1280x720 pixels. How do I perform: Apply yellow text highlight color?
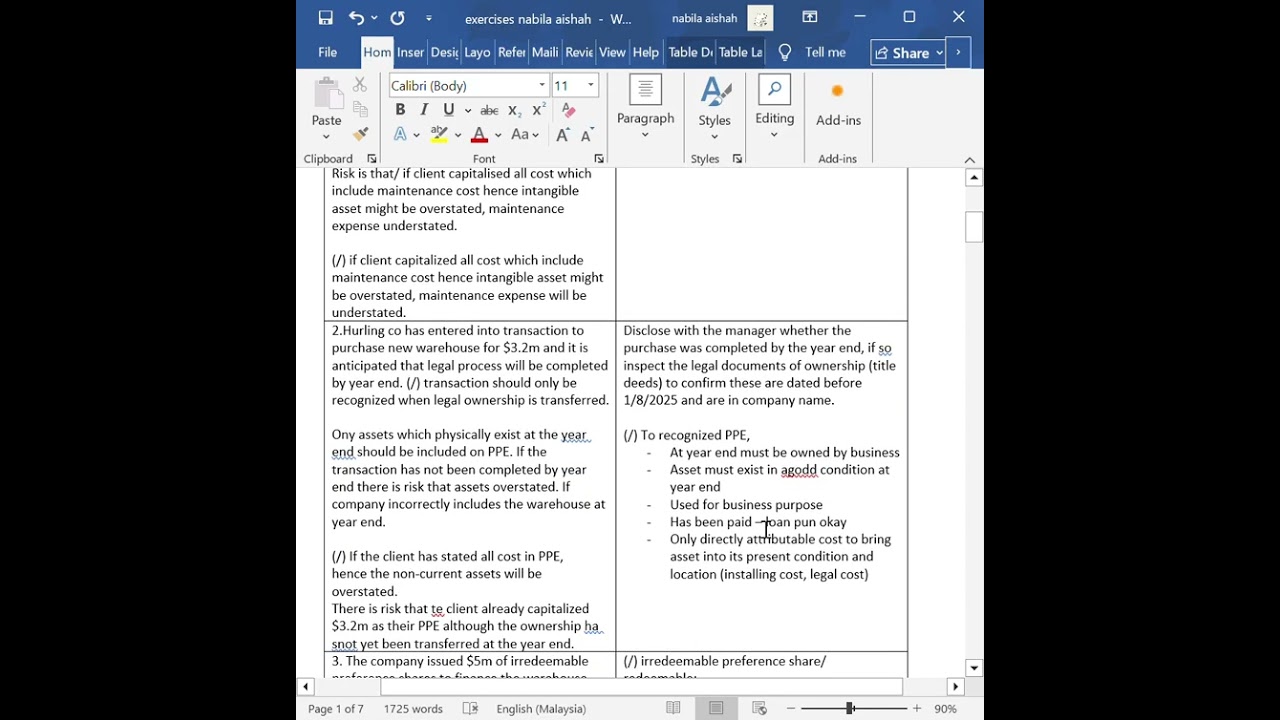pyautogui.click(x=438, y=134)
